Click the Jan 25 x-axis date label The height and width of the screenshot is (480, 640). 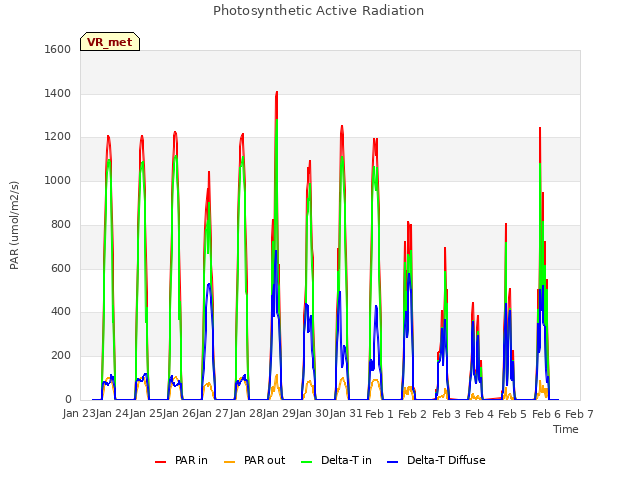(146, 414)
